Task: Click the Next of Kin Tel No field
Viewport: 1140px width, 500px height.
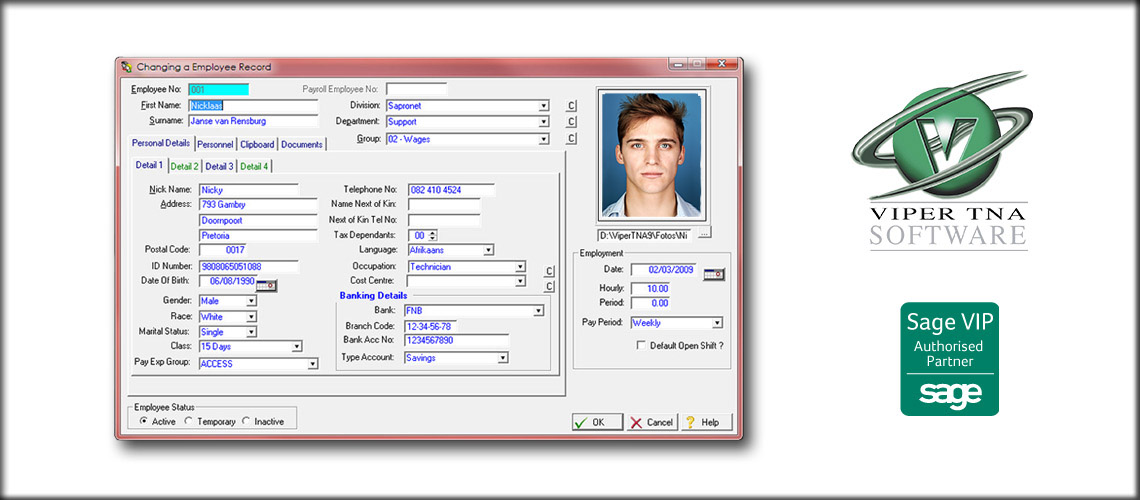Action: pyautogui.click(x=444, y=219)
